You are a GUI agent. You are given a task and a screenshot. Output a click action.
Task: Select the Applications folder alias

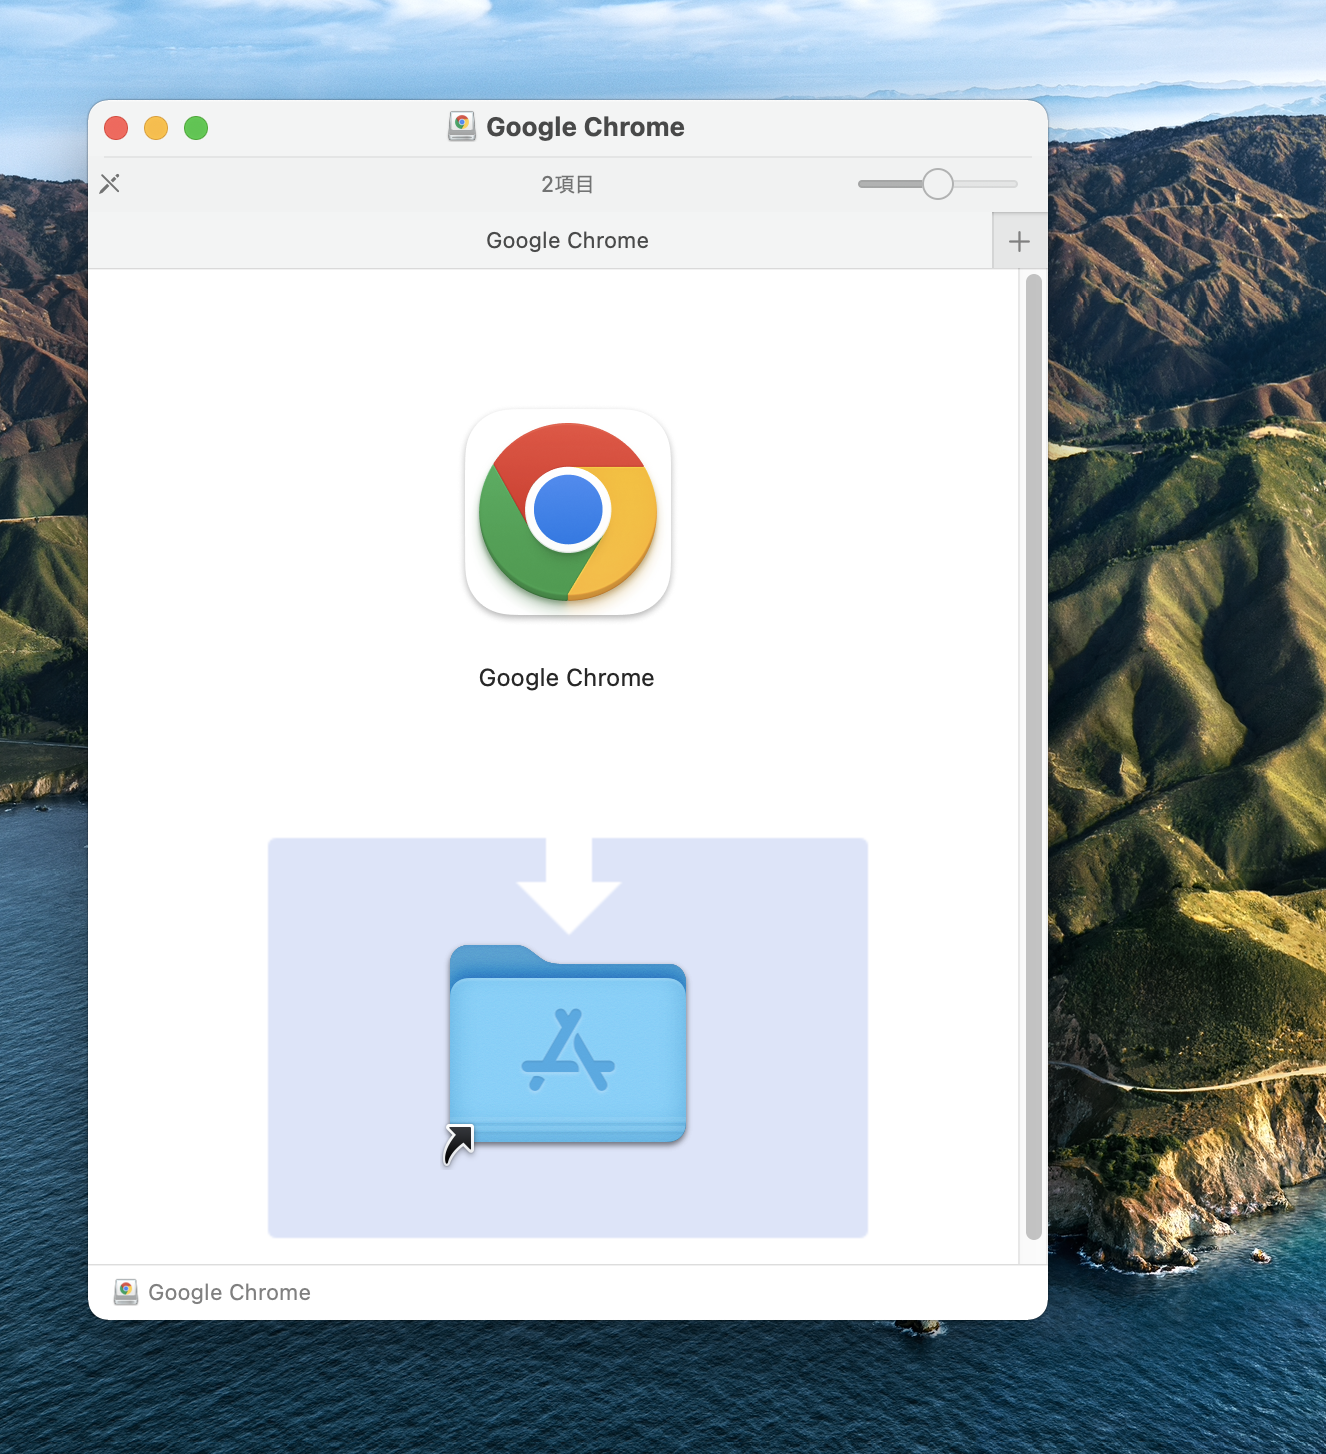coord(568,1045)
